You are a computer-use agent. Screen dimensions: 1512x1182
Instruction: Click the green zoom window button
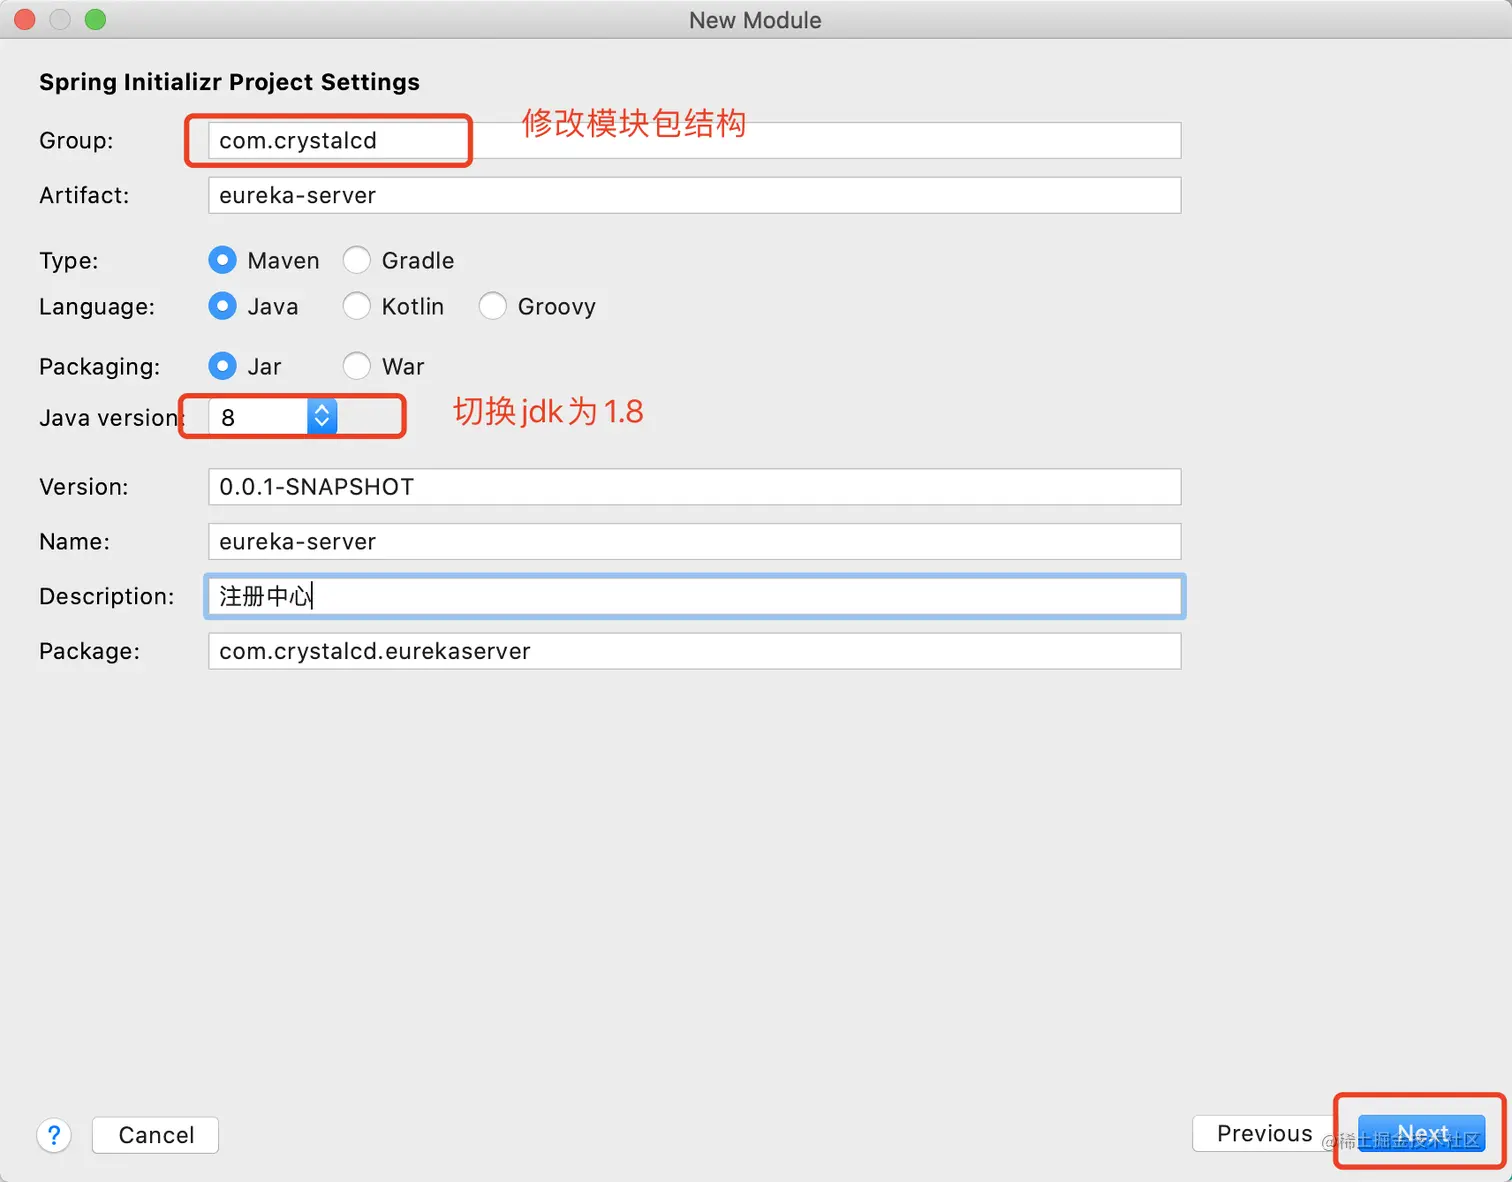[95, 19]
